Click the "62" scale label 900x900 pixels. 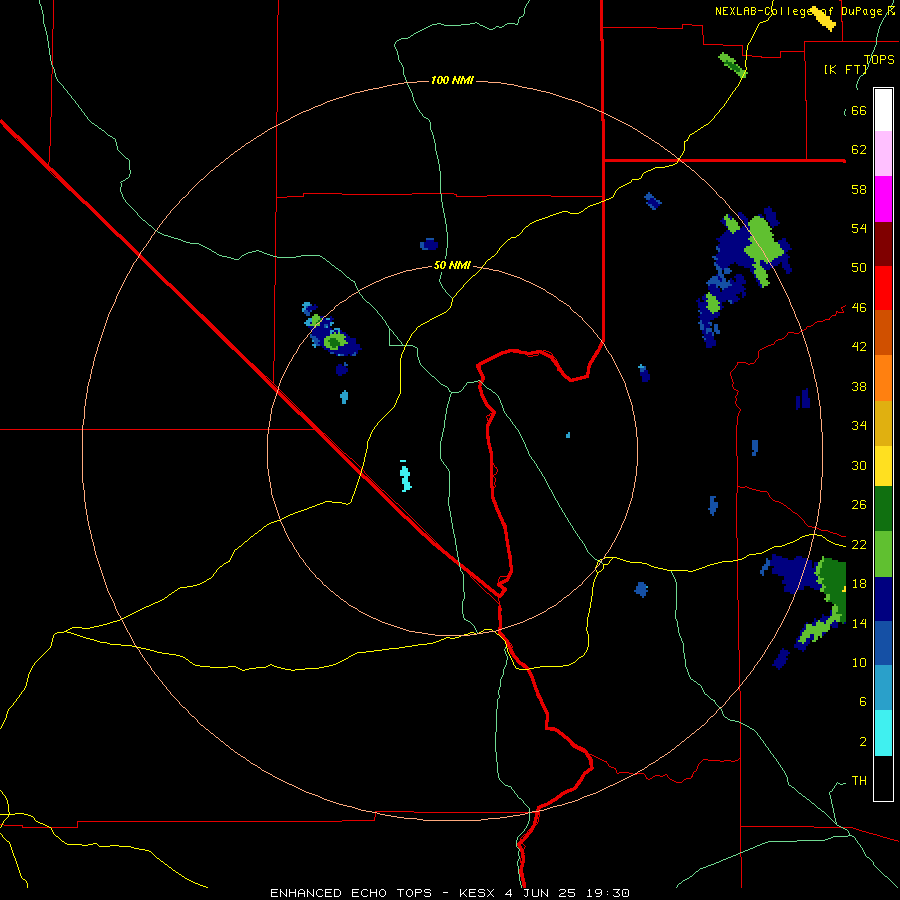(859, 149)
